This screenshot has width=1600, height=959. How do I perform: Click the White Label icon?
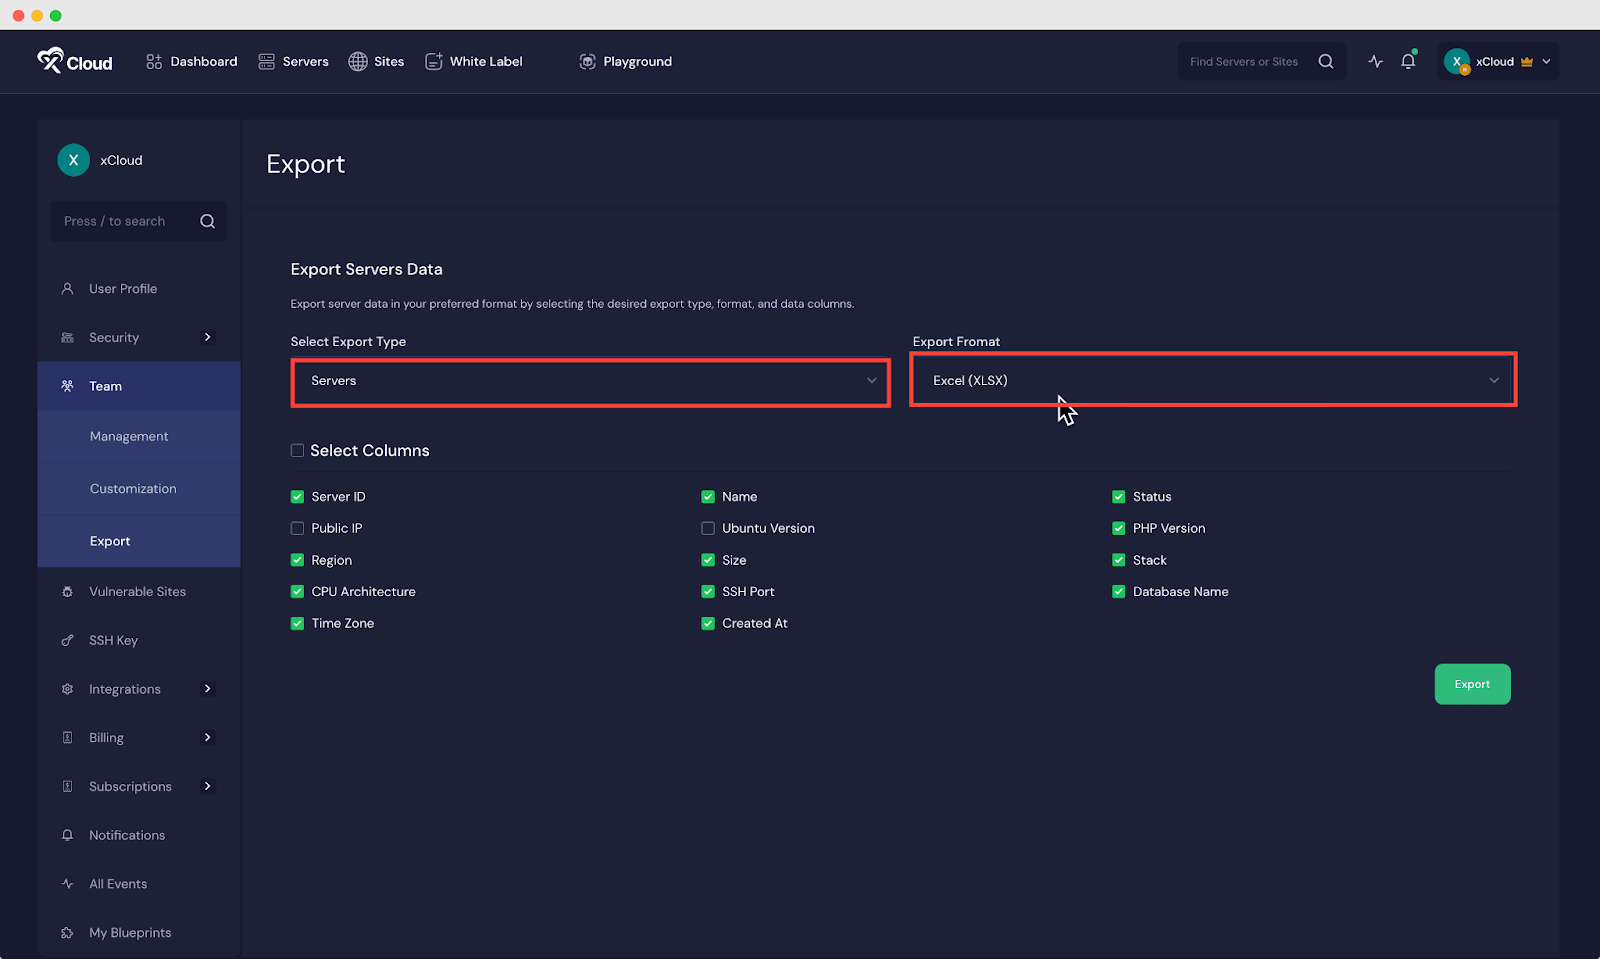coord(434,61)
